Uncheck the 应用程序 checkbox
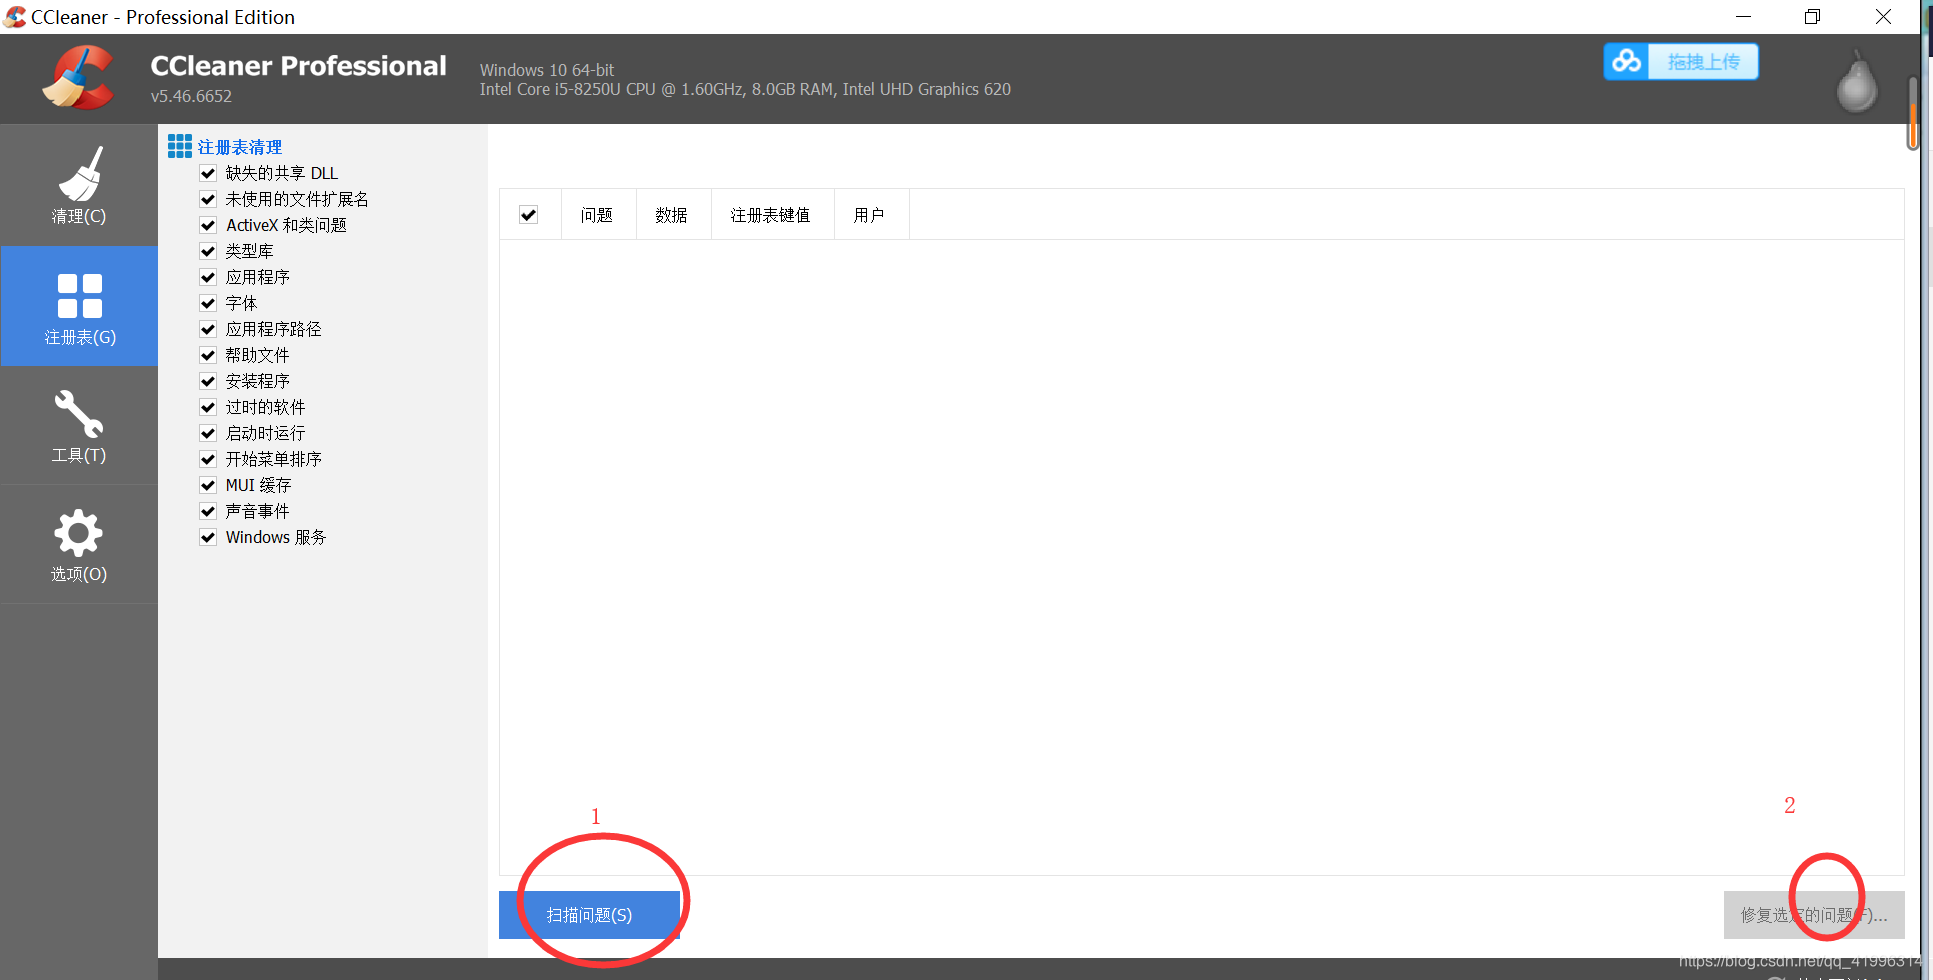1933x980 pixels. click(208, 277)
